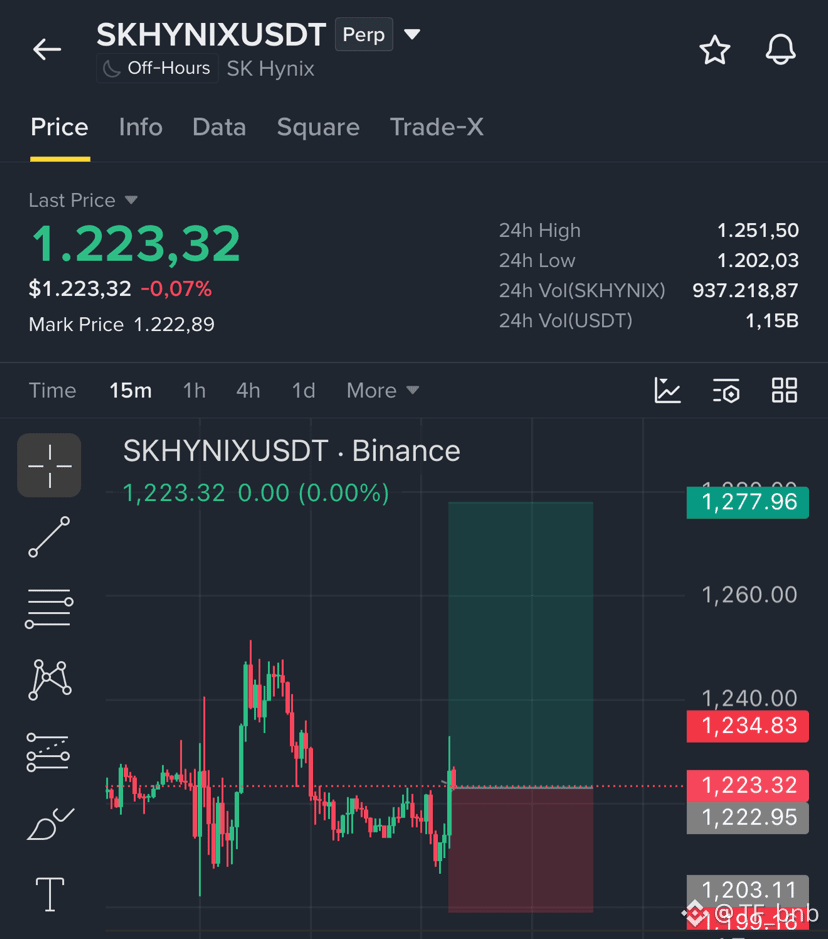Click the SKHYNIXUSDT · Binance chart title
The width and height of the screenshot is (828, 939).
click(292, 451)
